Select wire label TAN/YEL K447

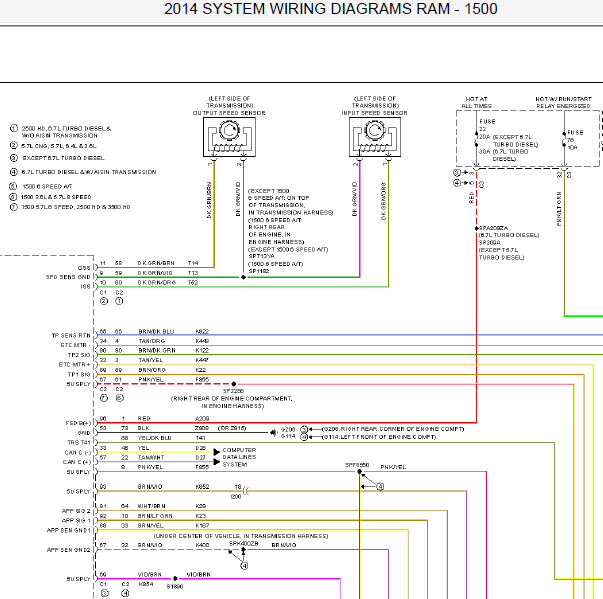tap(173, 360)
